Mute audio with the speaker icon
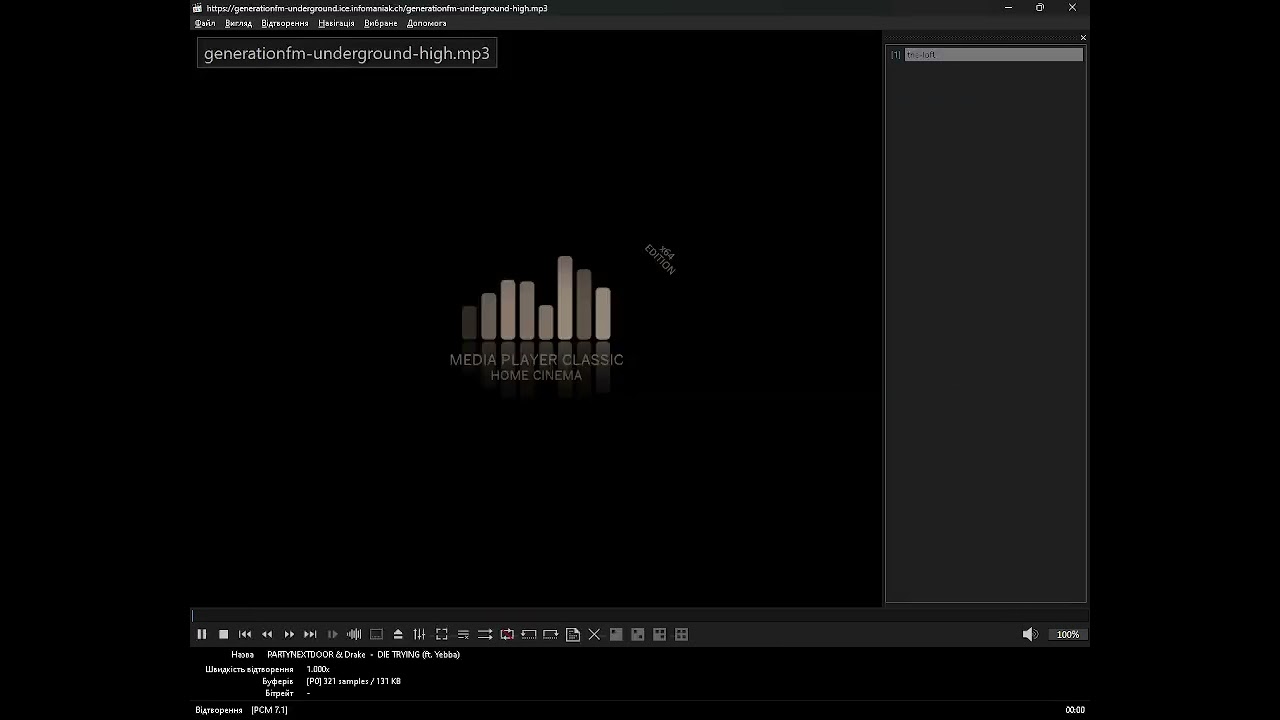The height and width of the screenshot is (720, 1280). coord(1030,634)
